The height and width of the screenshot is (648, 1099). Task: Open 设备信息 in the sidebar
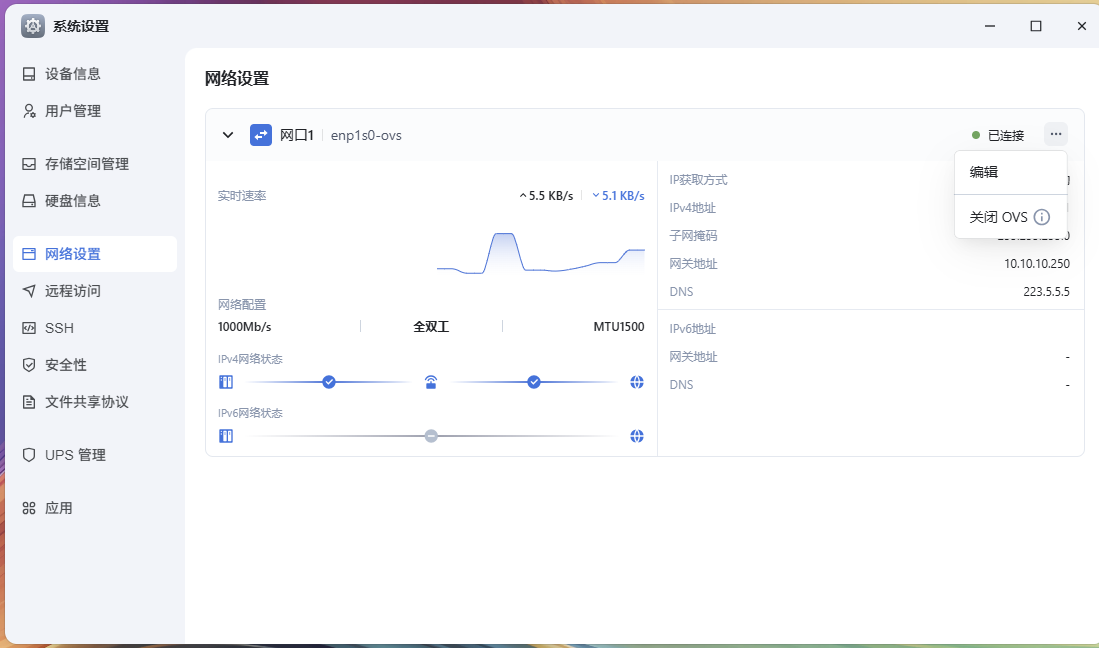tap(95, 74)
